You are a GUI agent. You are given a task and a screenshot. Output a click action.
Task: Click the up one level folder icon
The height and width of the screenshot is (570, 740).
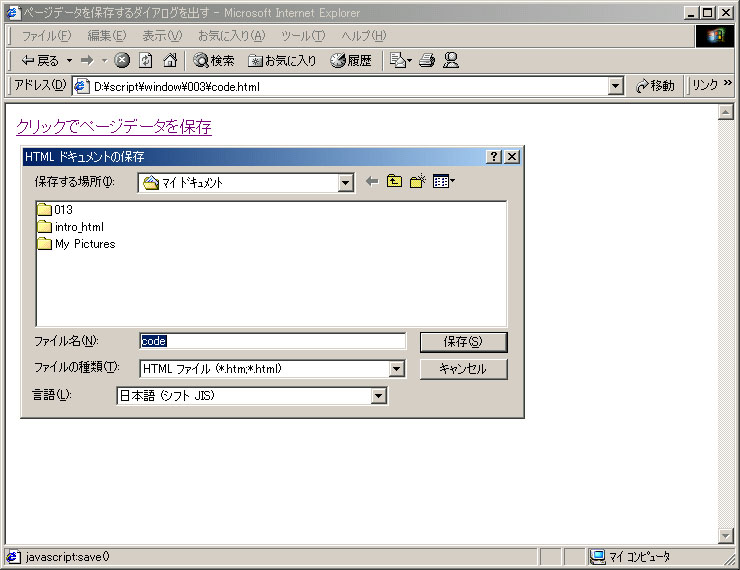394,182
